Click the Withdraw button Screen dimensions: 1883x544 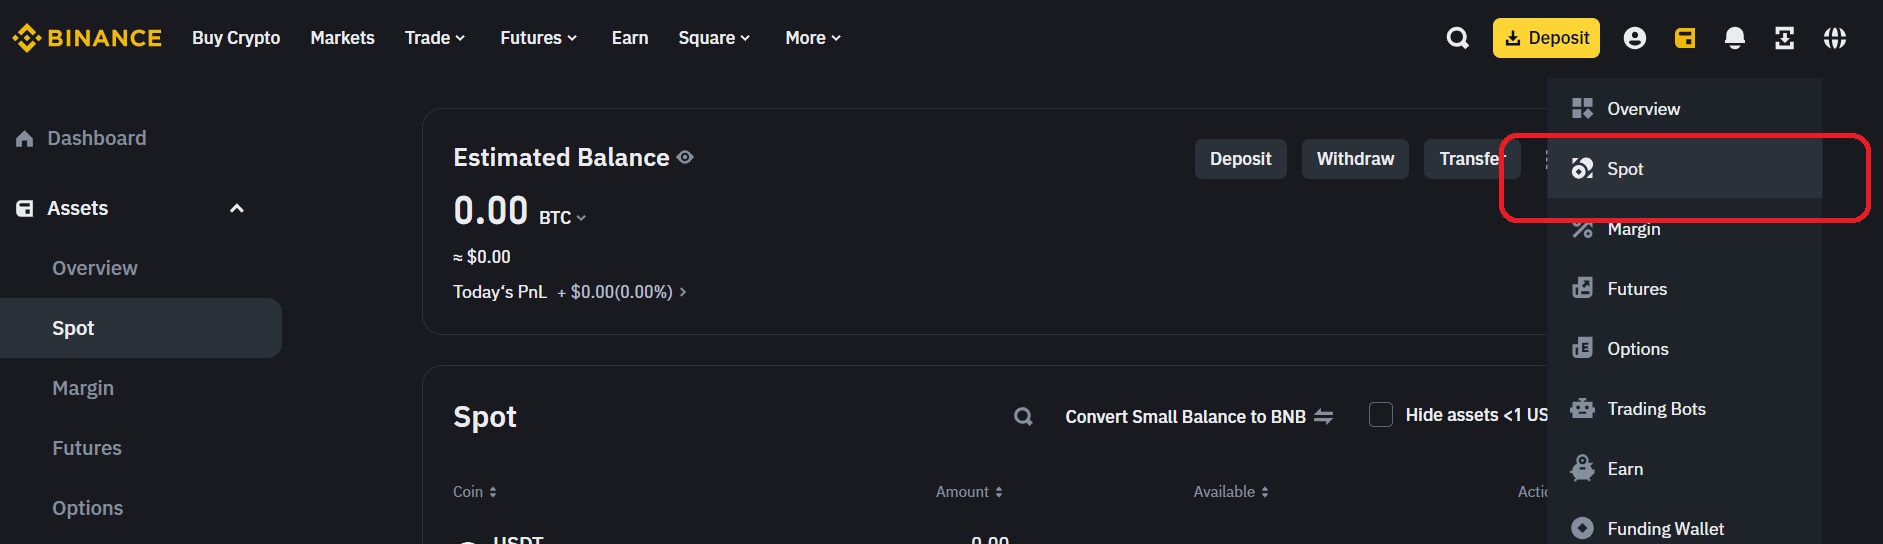click(x=1355, y=159)
